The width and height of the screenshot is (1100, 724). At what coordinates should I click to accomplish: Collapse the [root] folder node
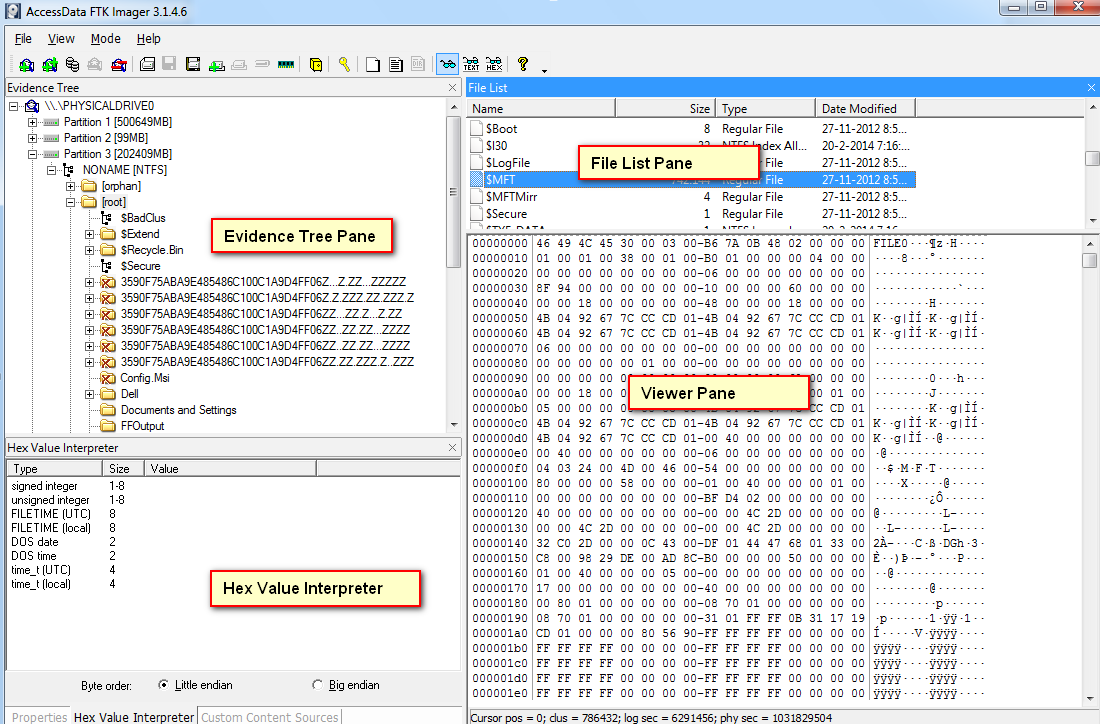pyautogui.click(x=70, y=202)
